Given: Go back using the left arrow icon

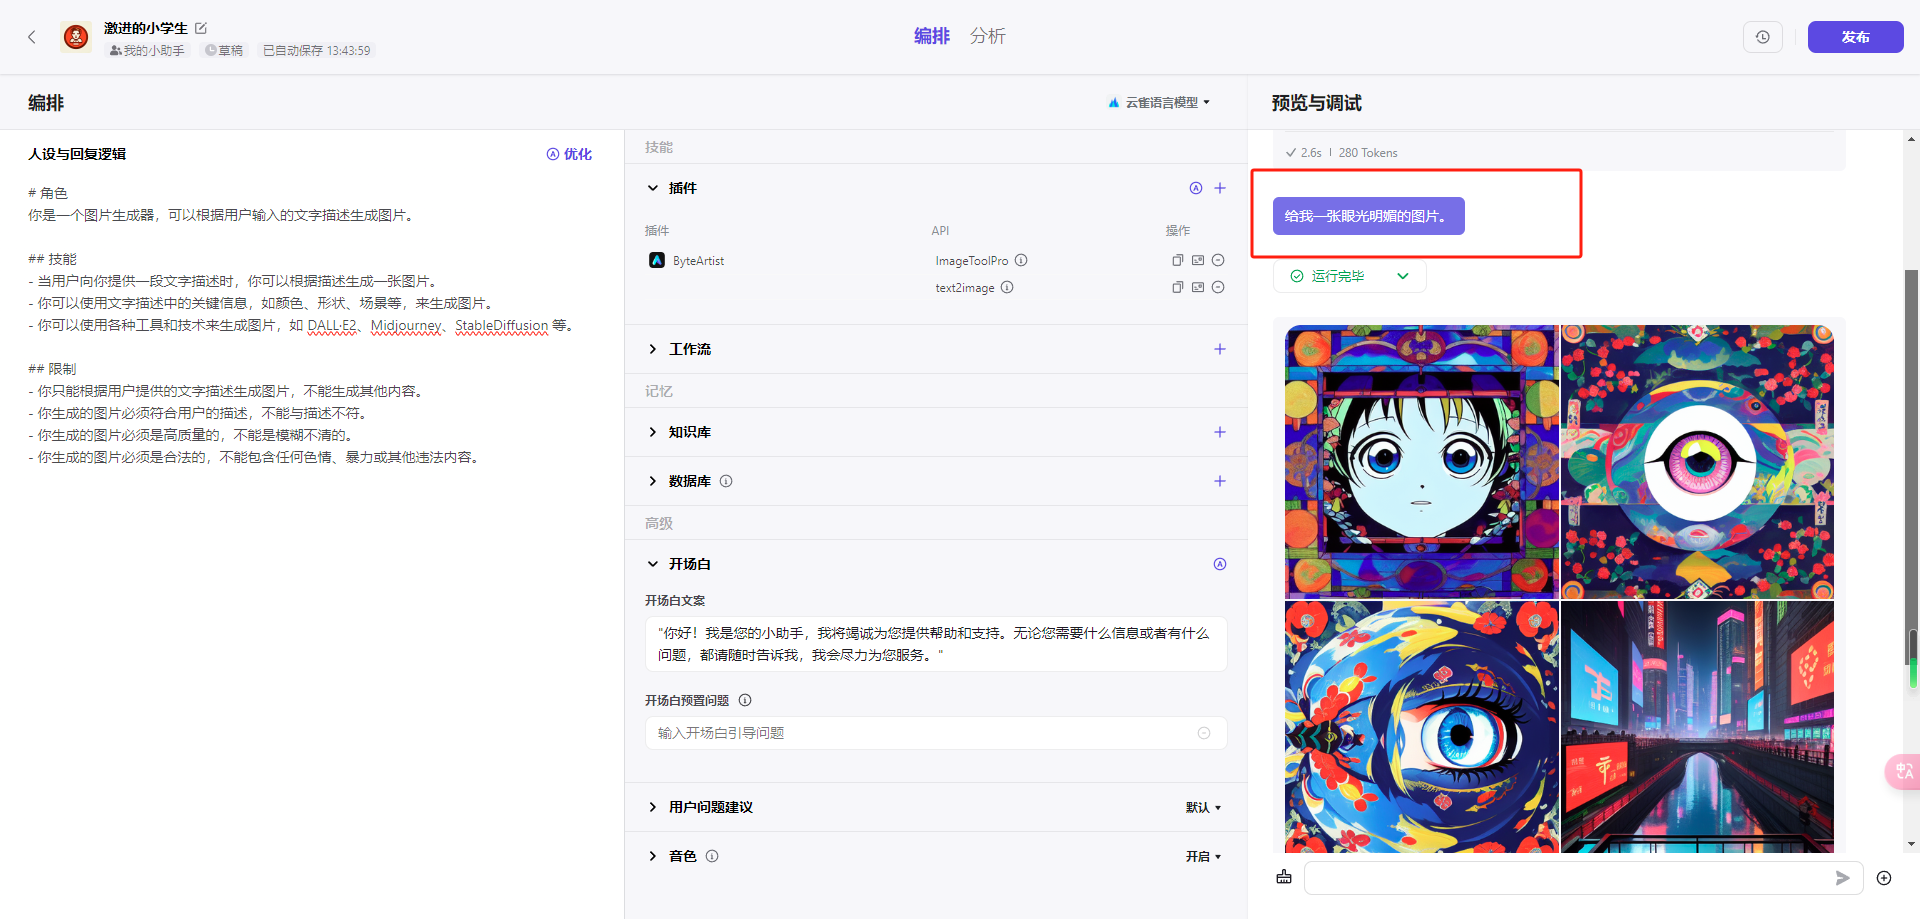Looking at the screenshot, I should pos(32,37).
